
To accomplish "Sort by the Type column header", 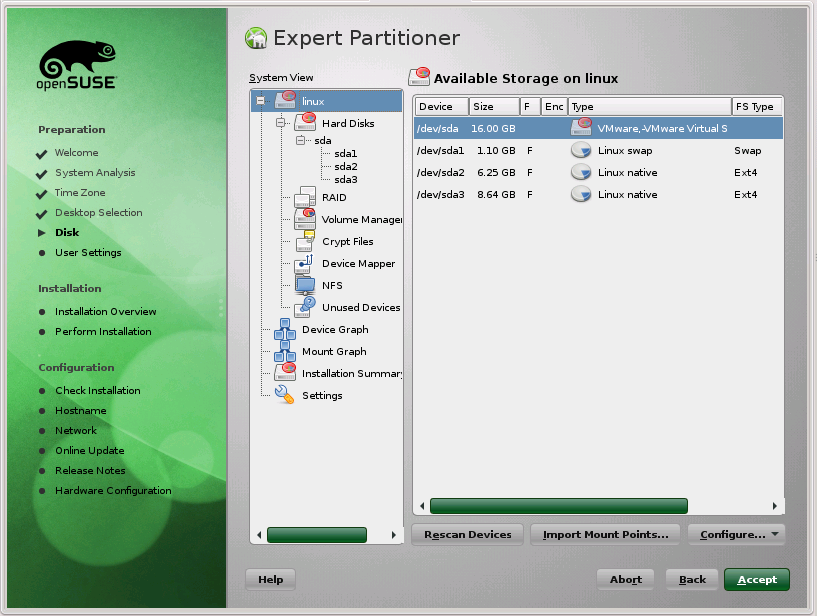I will coord(650,106).
